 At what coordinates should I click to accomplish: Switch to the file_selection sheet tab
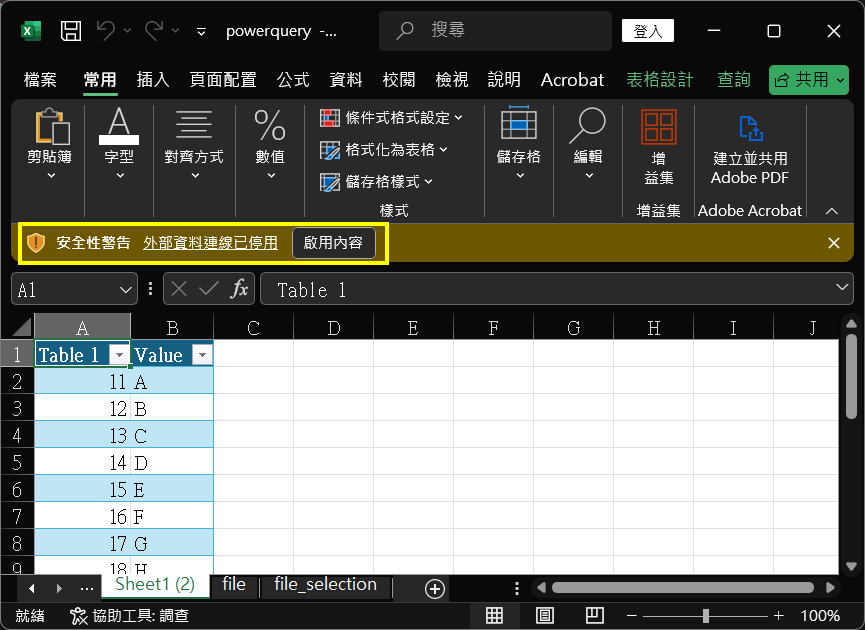(325, 585)
